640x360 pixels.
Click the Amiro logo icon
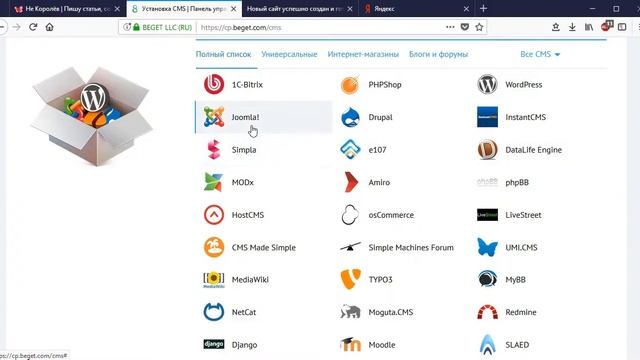point(350,182)
